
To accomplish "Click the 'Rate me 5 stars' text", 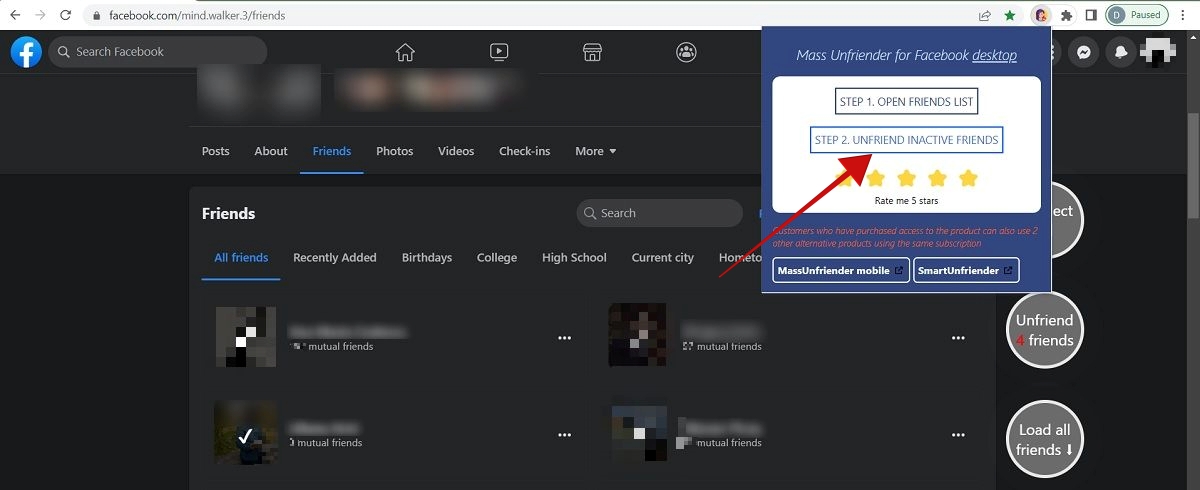I will (906, 200).
